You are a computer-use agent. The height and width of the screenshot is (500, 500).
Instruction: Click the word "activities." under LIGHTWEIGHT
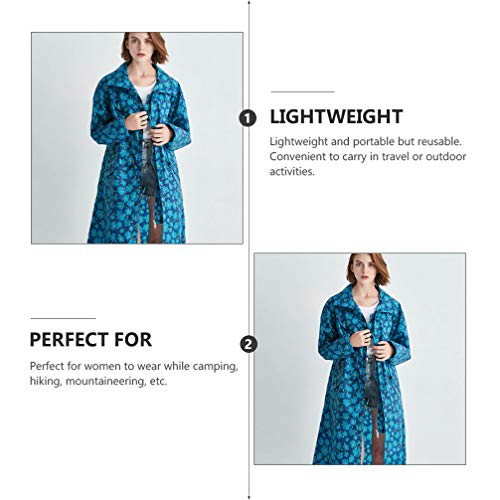(292, 172)
